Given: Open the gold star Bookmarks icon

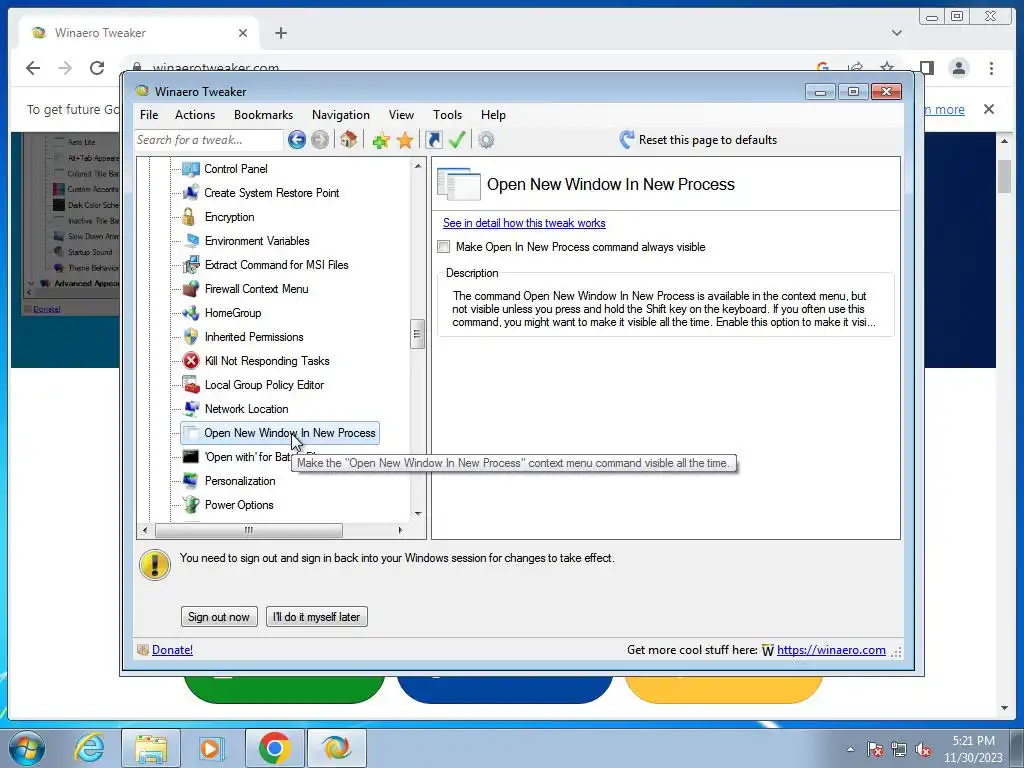Looking at the screenshot, I should [405, 140].
